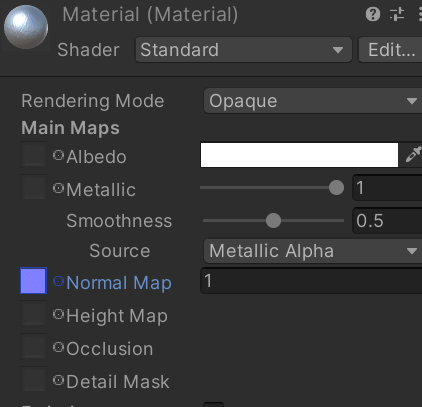Open the Shader dropdown set to Standard
The width and height of the screenshot is (422, 407).
coord(243,50)
